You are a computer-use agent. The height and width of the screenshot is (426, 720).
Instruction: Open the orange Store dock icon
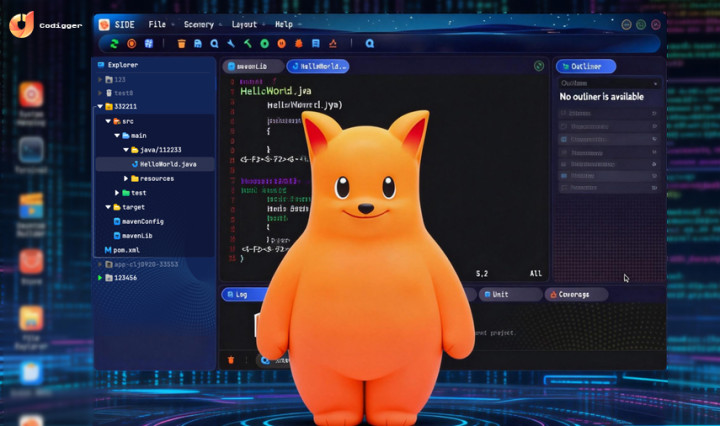point(31,262)
